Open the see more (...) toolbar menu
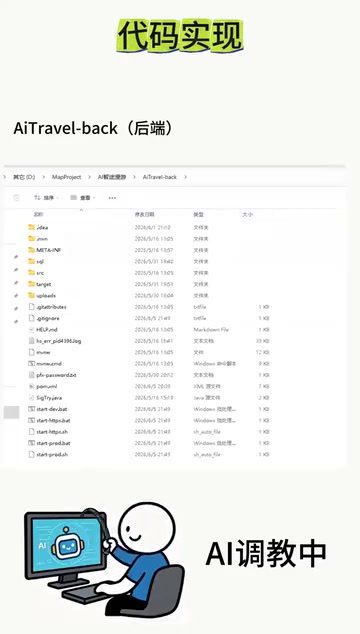The height and width of the screenshot is (634, 360). [112, 198]
